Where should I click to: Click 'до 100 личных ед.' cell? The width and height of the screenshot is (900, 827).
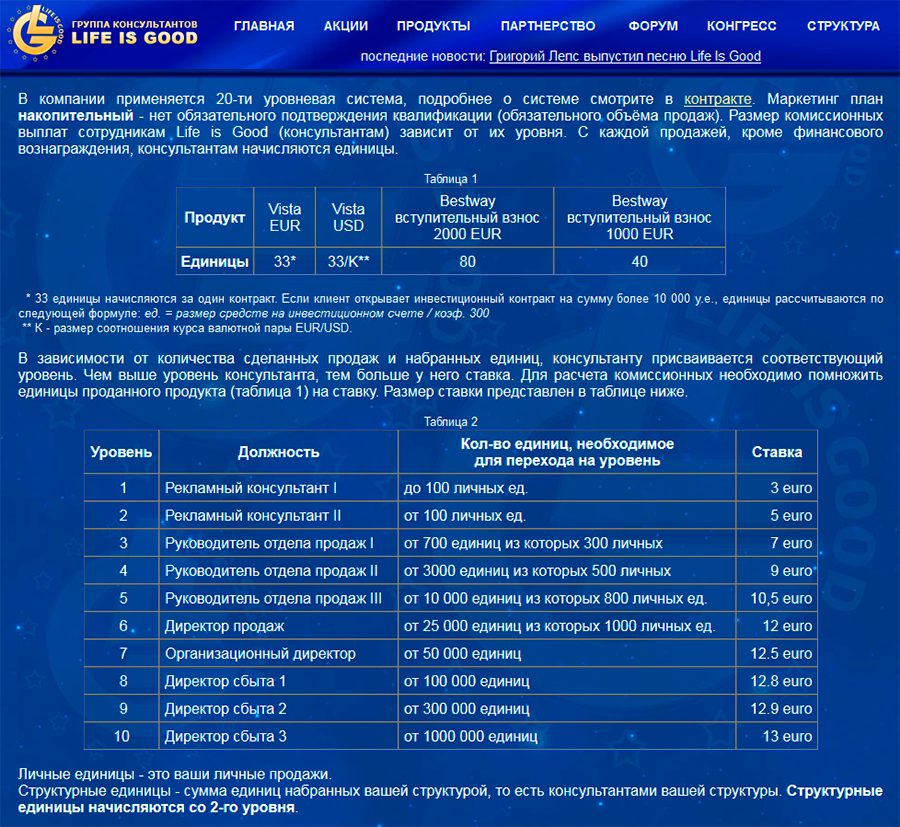(567, 488)
